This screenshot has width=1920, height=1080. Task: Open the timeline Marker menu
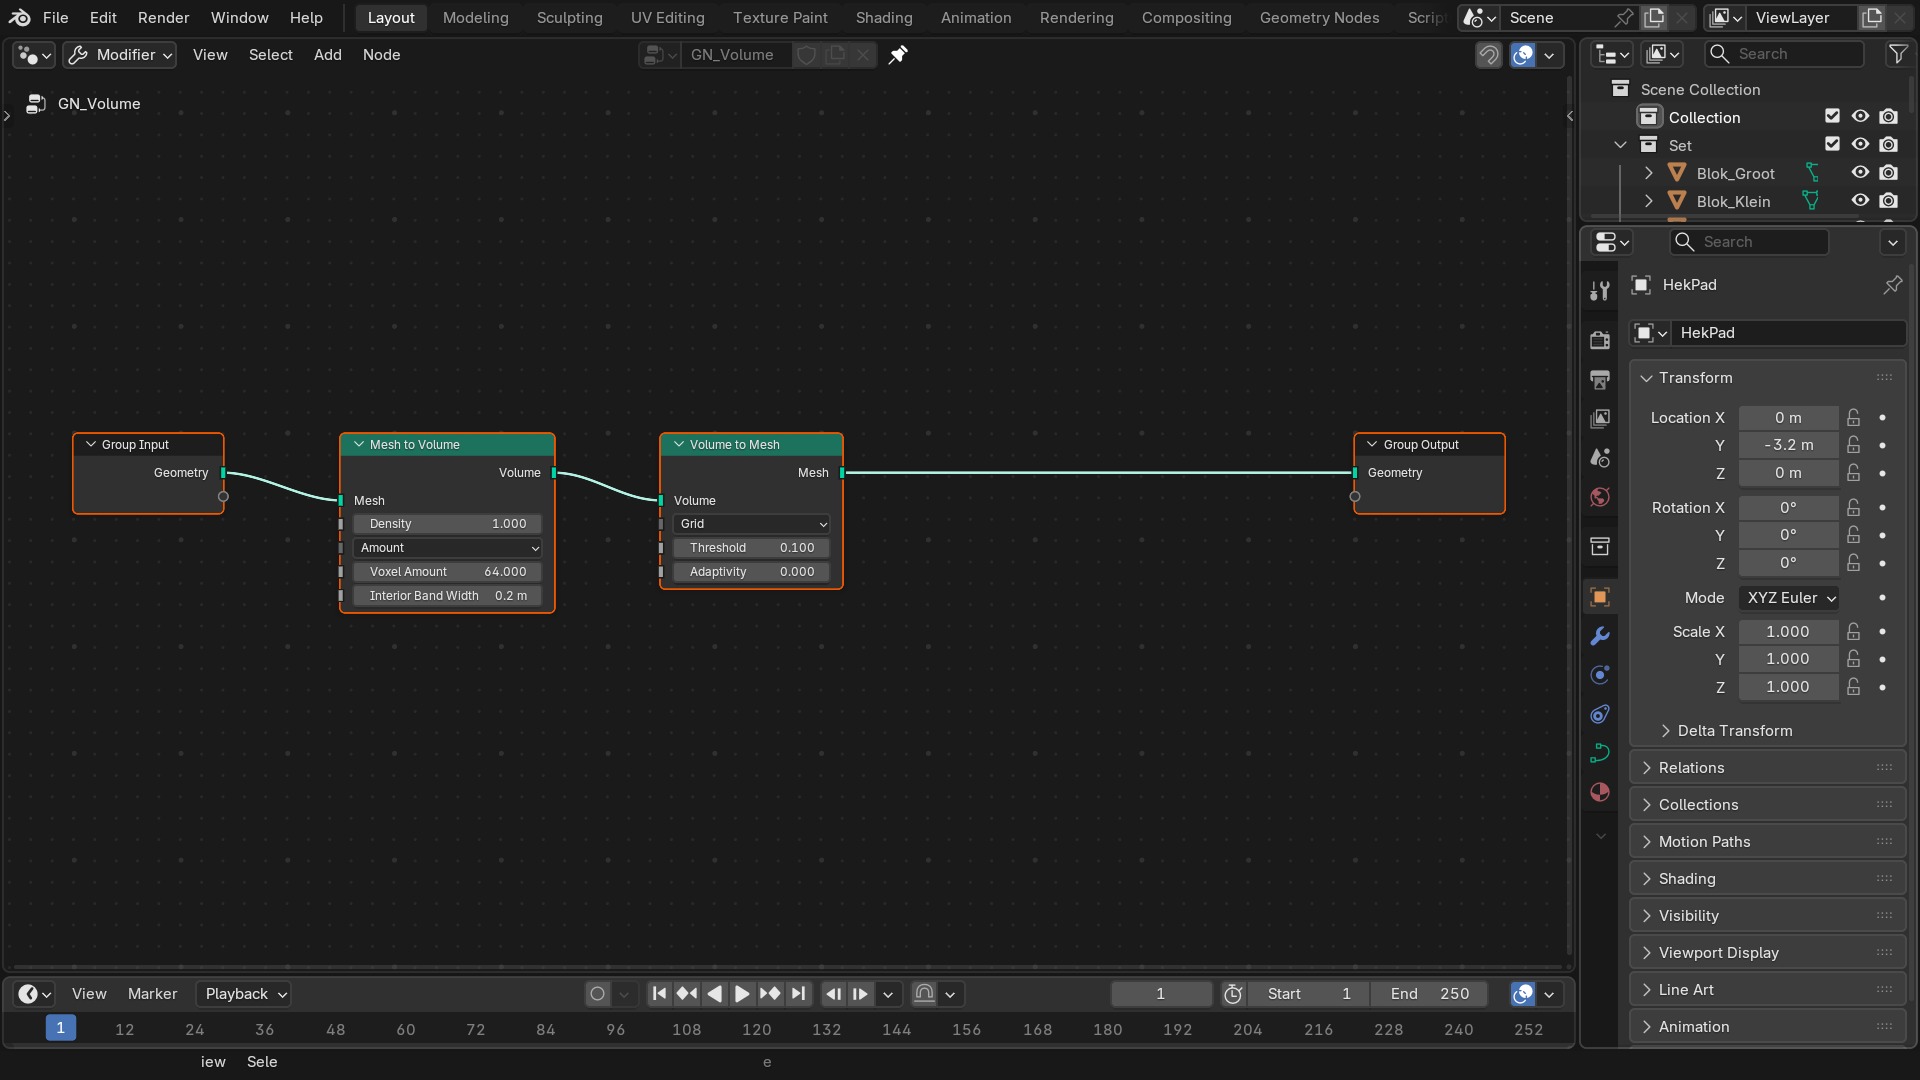pos(152,993)
